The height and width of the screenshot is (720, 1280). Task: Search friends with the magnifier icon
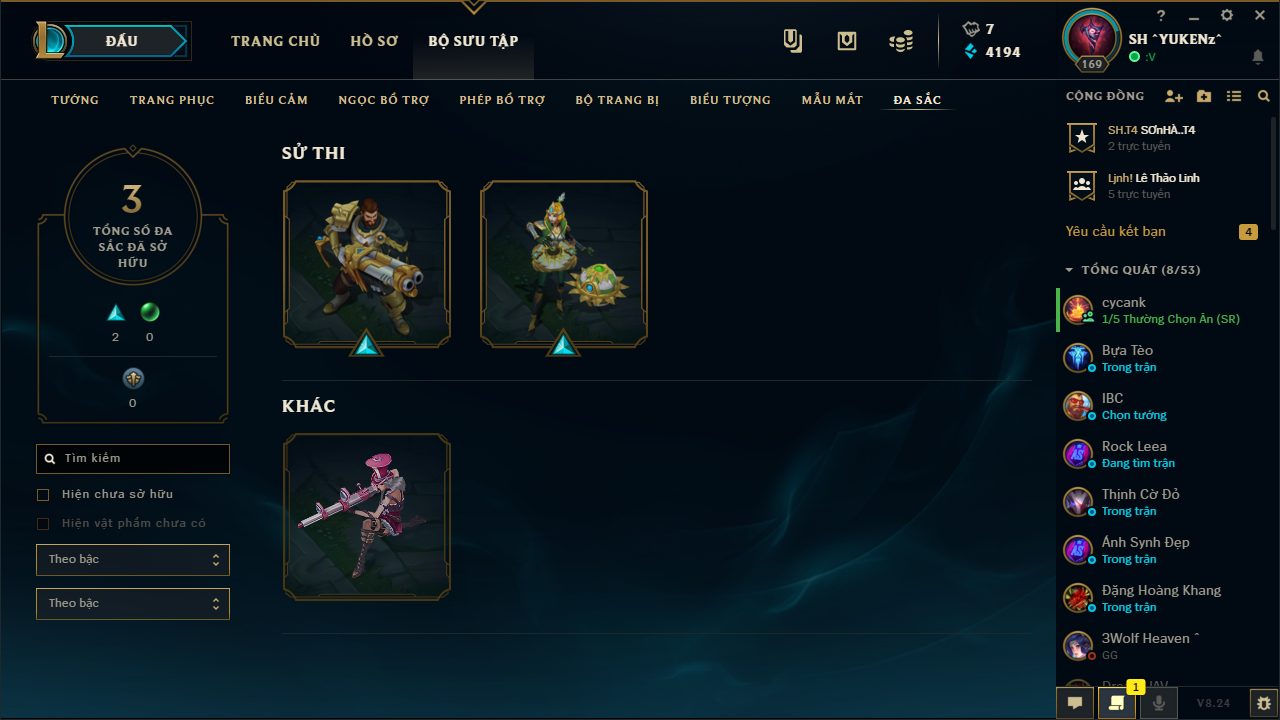(x=1264, y=97)
